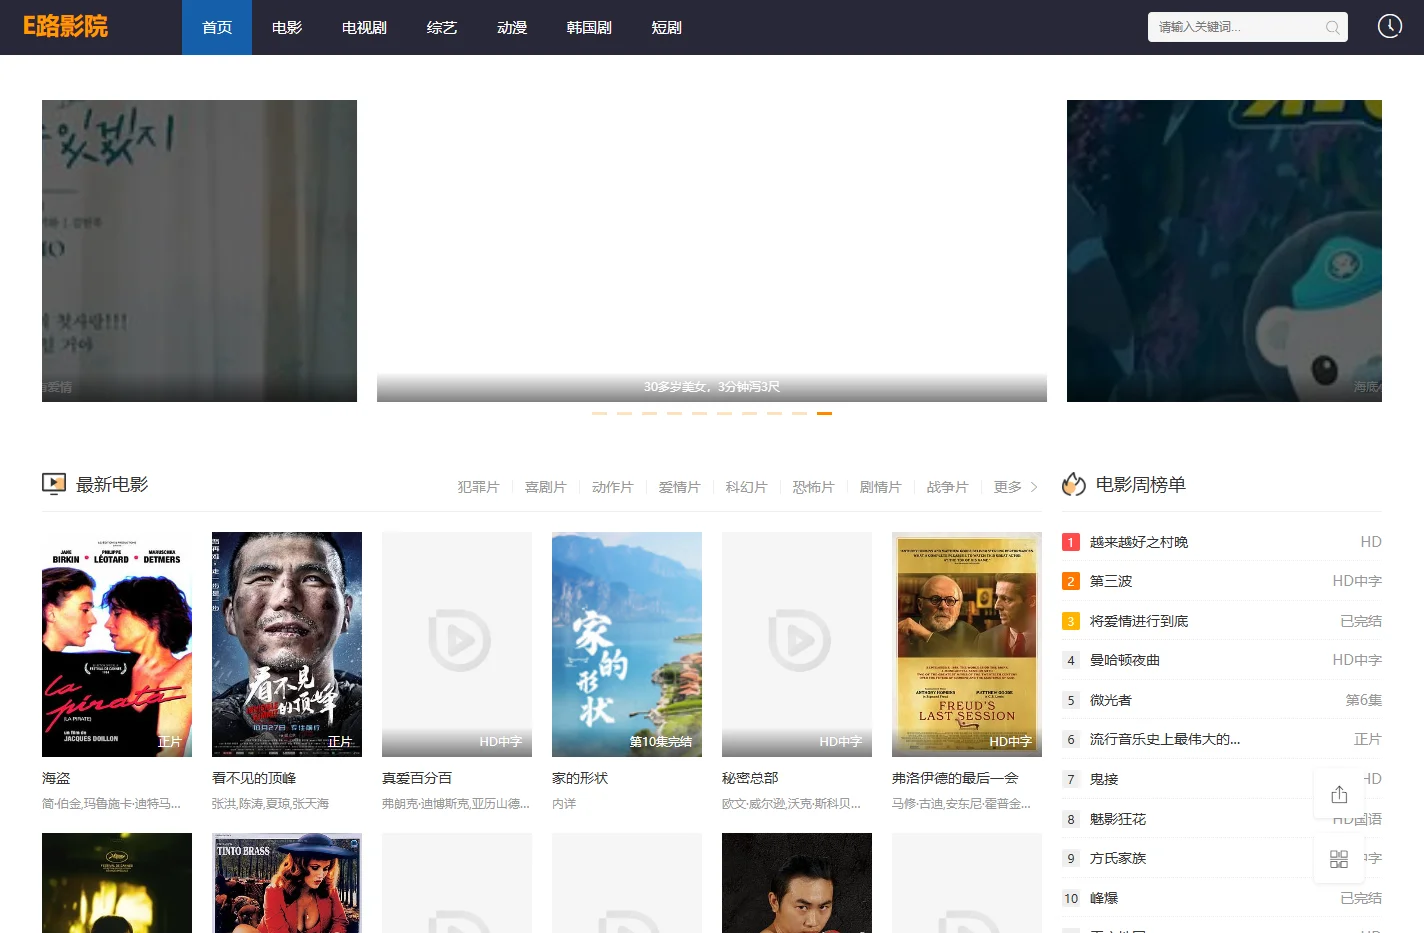The image size is (1424, 933).
Task: Open rank 5 微光者
Action: [1111, 700]
